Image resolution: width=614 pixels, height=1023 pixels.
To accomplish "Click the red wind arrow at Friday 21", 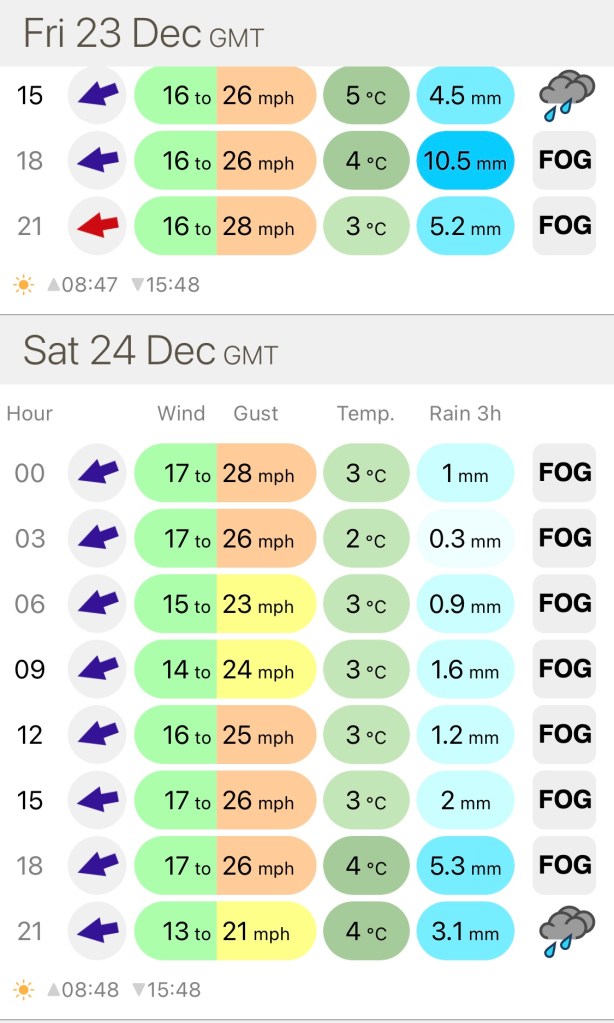I will click(x=97, y=226).
